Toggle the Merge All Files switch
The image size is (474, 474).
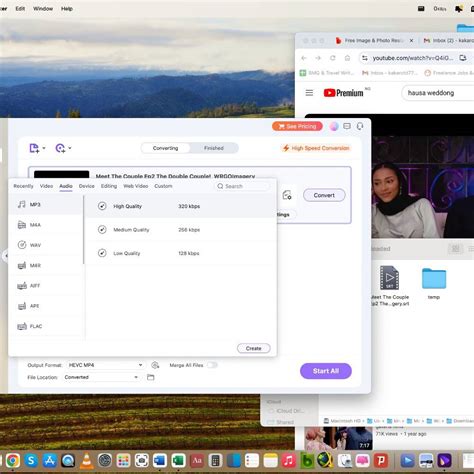[212, 365]
